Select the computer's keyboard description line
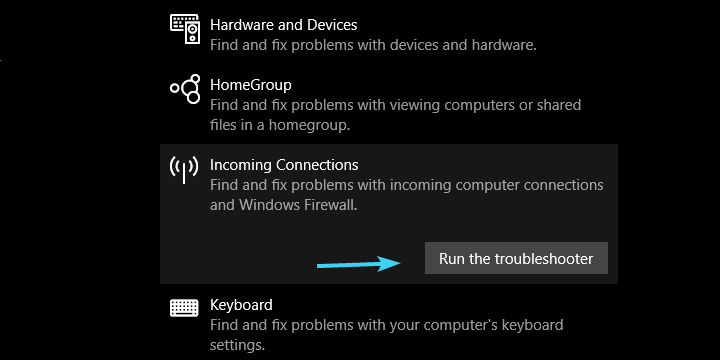Image resolution: width=720 pixels, height=360 pixels. click(x=386, y=325)
